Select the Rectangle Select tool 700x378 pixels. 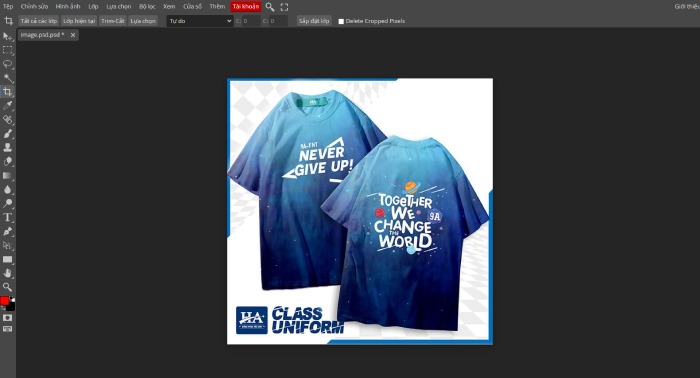[8, 50]
